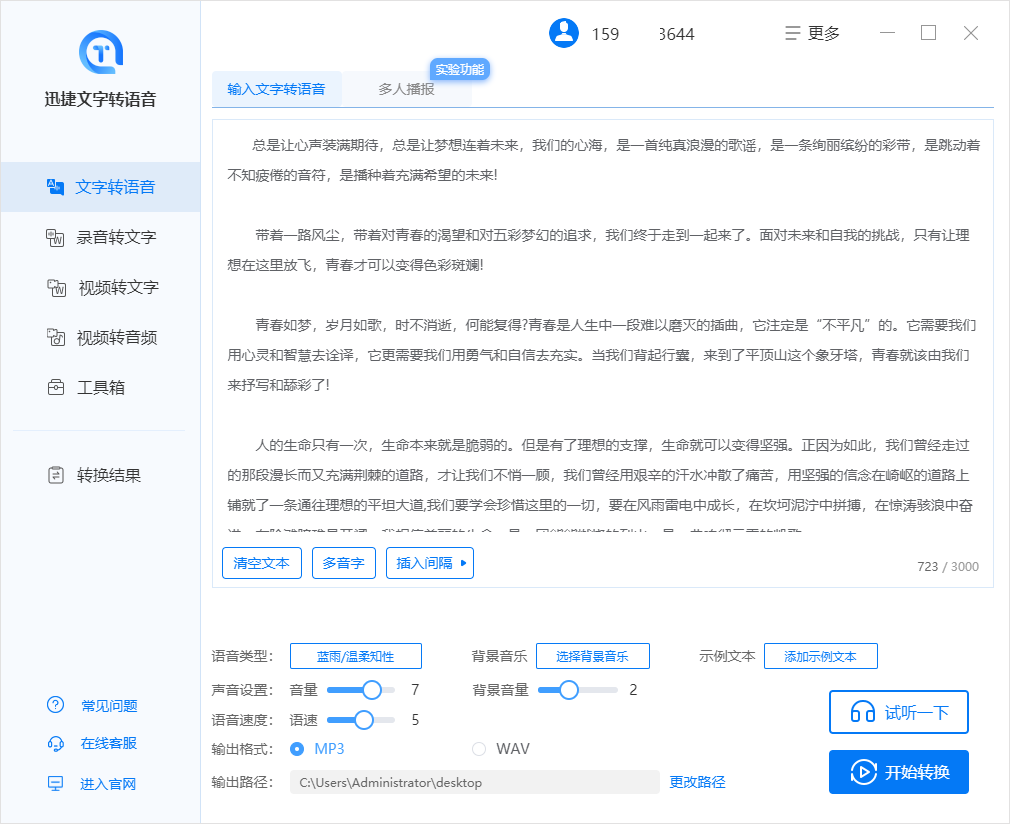Click the 输出路径 path field
The image size is (1010, 824).
click(x=474, y=782)
